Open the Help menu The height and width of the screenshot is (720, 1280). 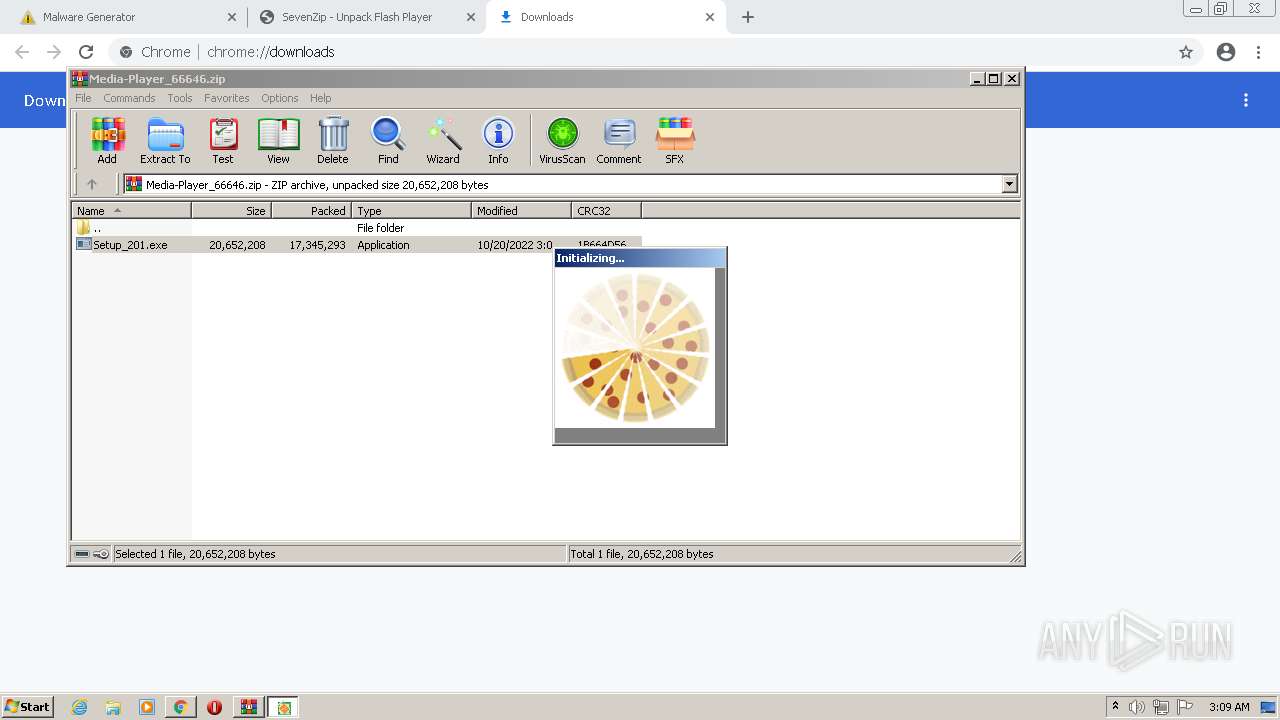[320, 98]
